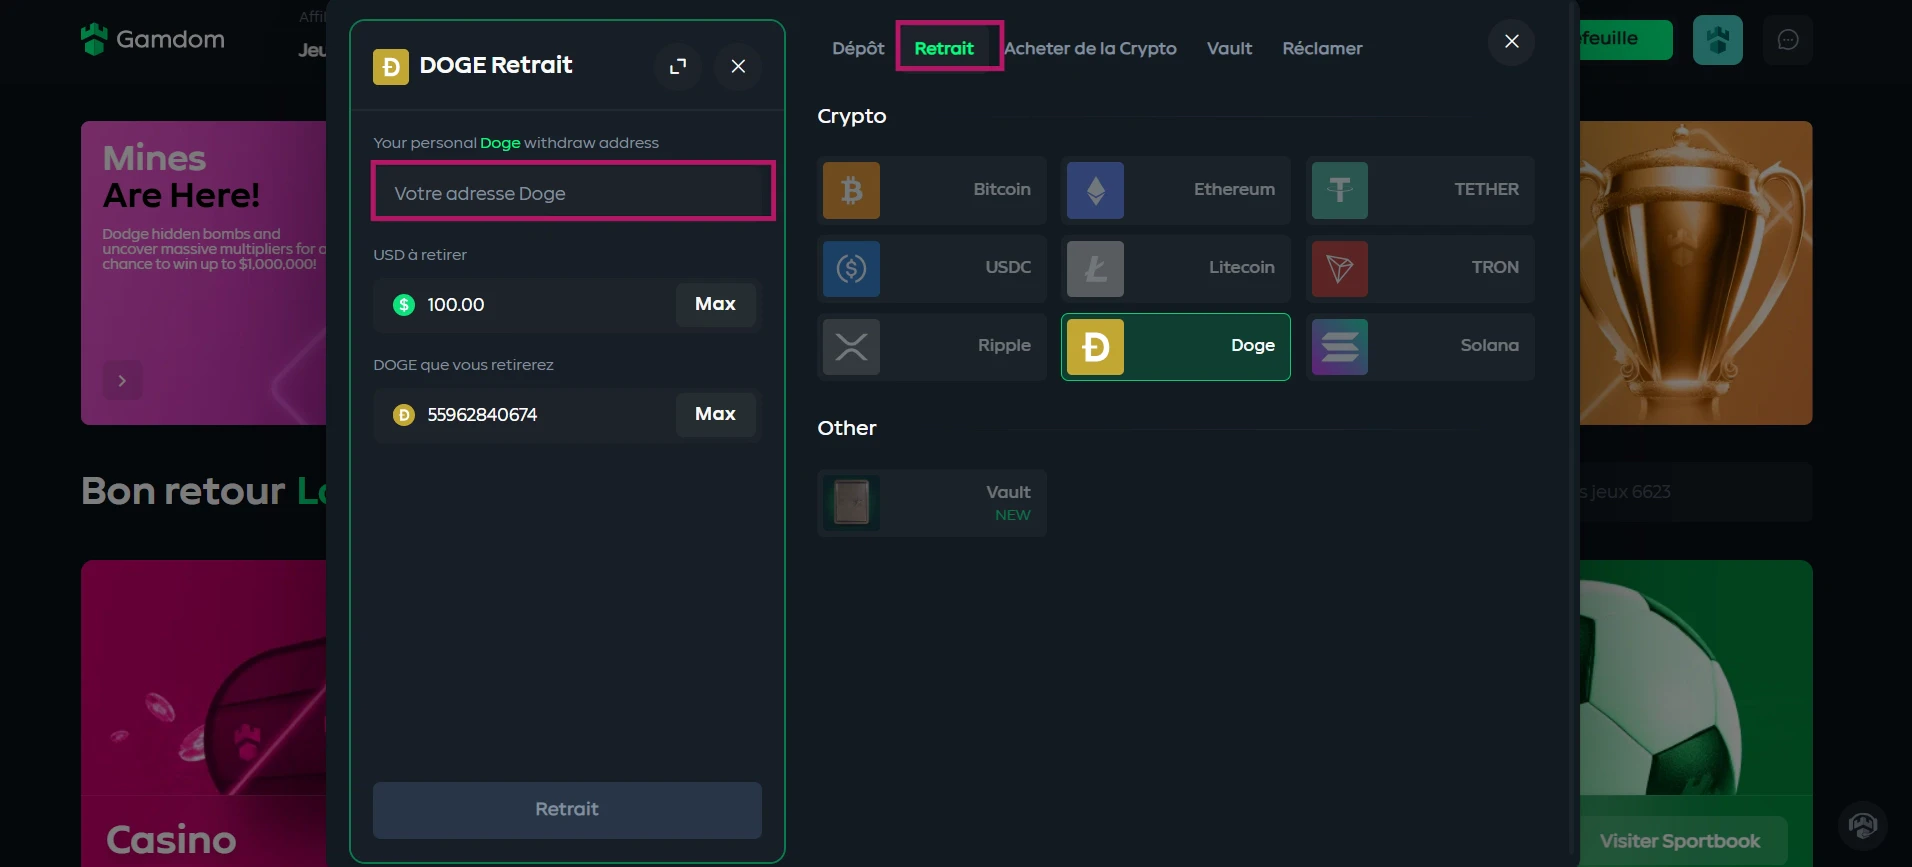Open the Casino card
Screen dimensions: 1912x867
[x=204, y=714]
